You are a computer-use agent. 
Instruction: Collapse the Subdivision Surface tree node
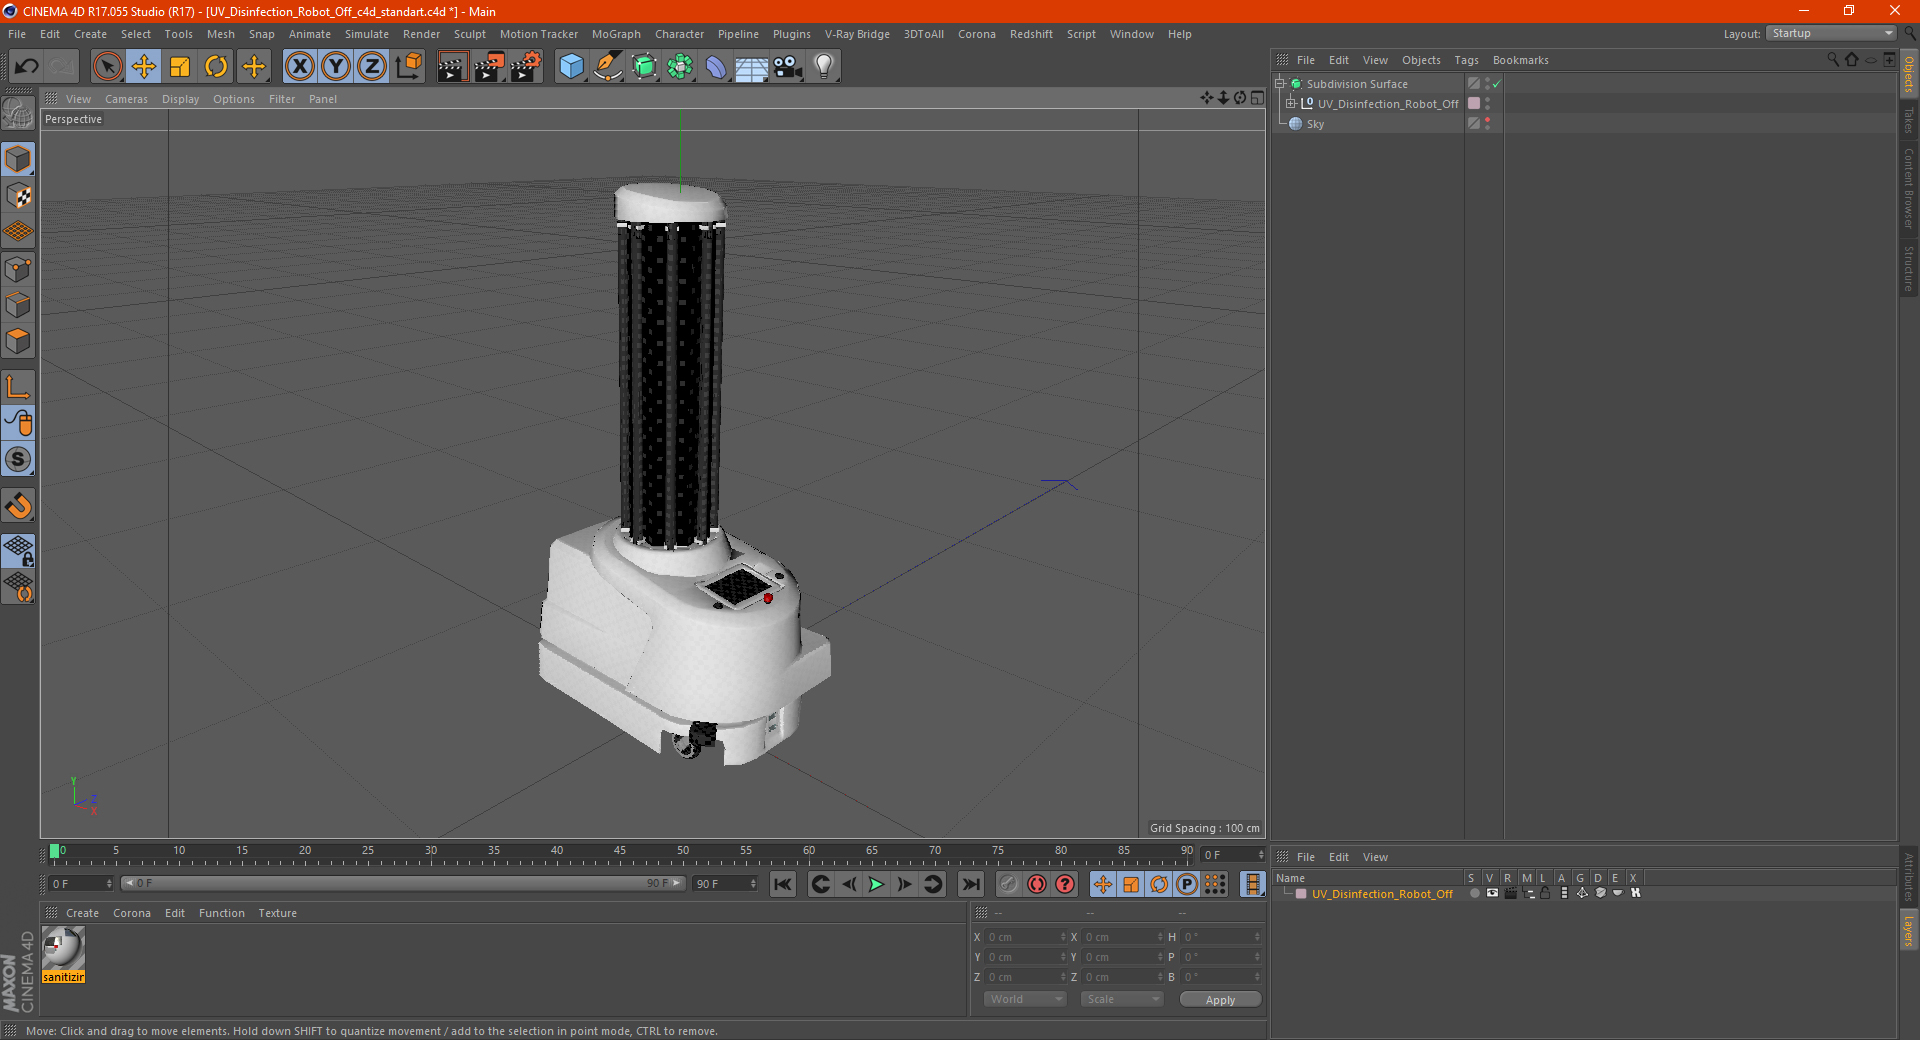(1279, 84)
